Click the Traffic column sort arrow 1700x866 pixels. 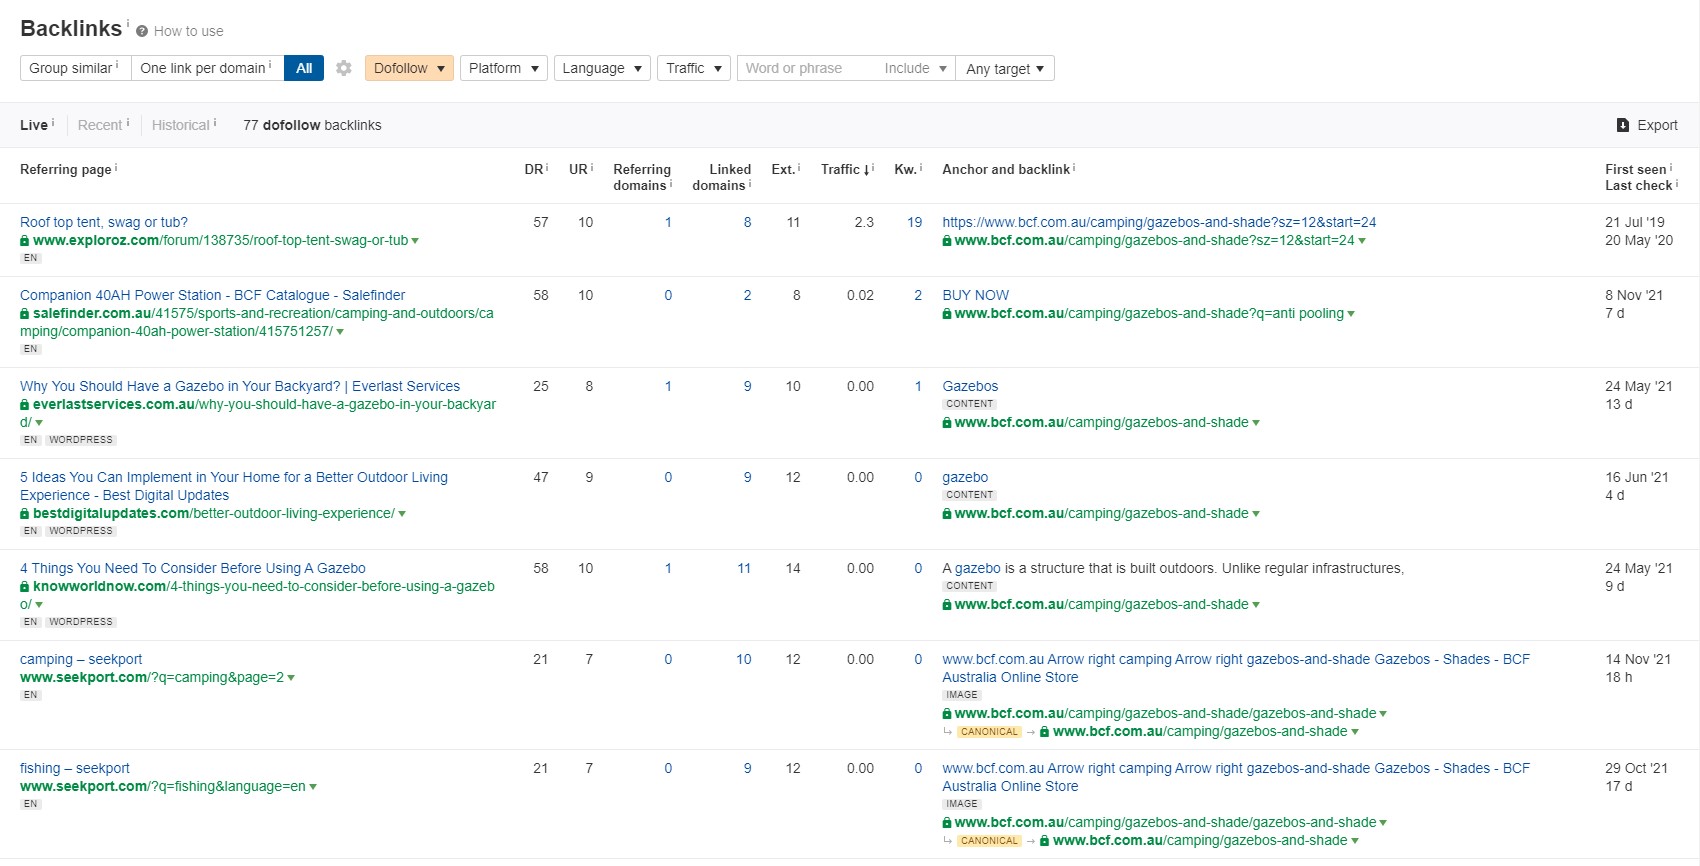click(866, 170)
